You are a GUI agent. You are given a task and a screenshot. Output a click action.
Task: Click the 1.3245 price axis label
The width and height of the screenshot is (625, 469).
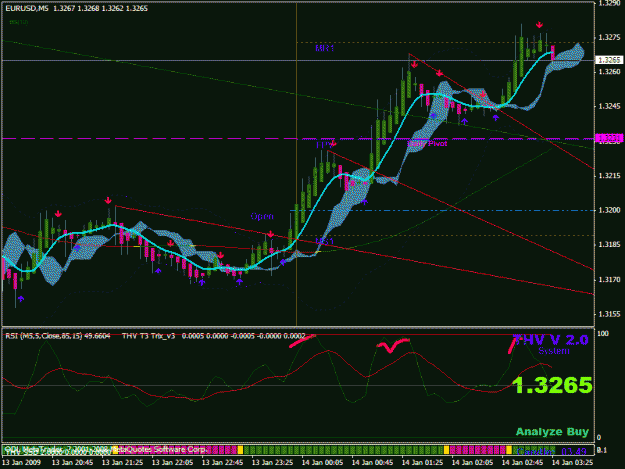click(x=609, y=106)
